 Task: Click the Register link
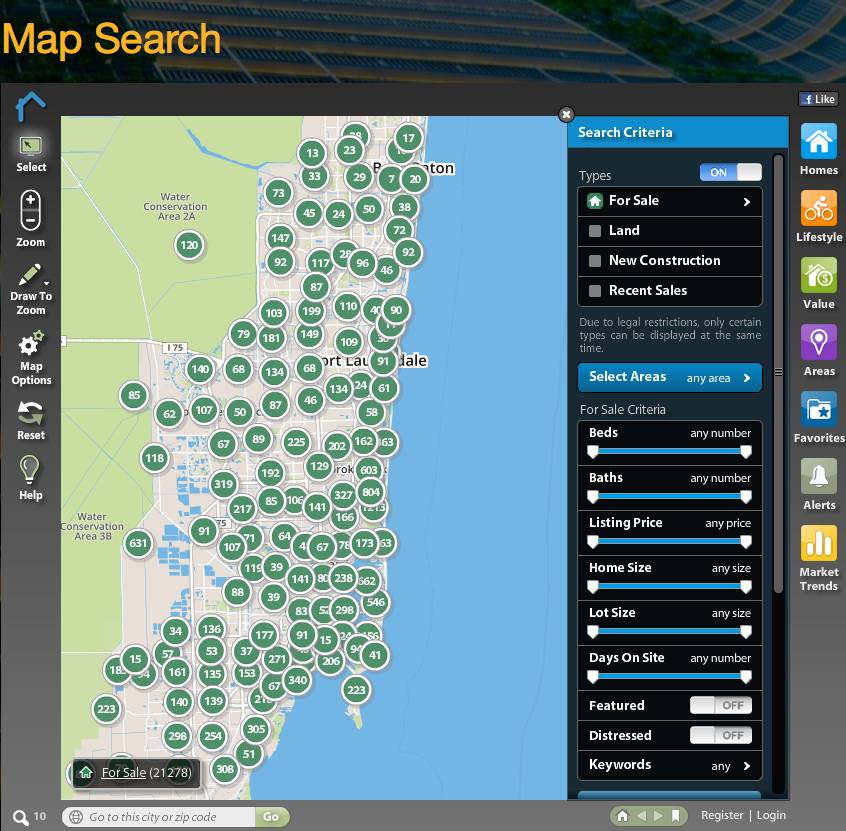point(722,815)
